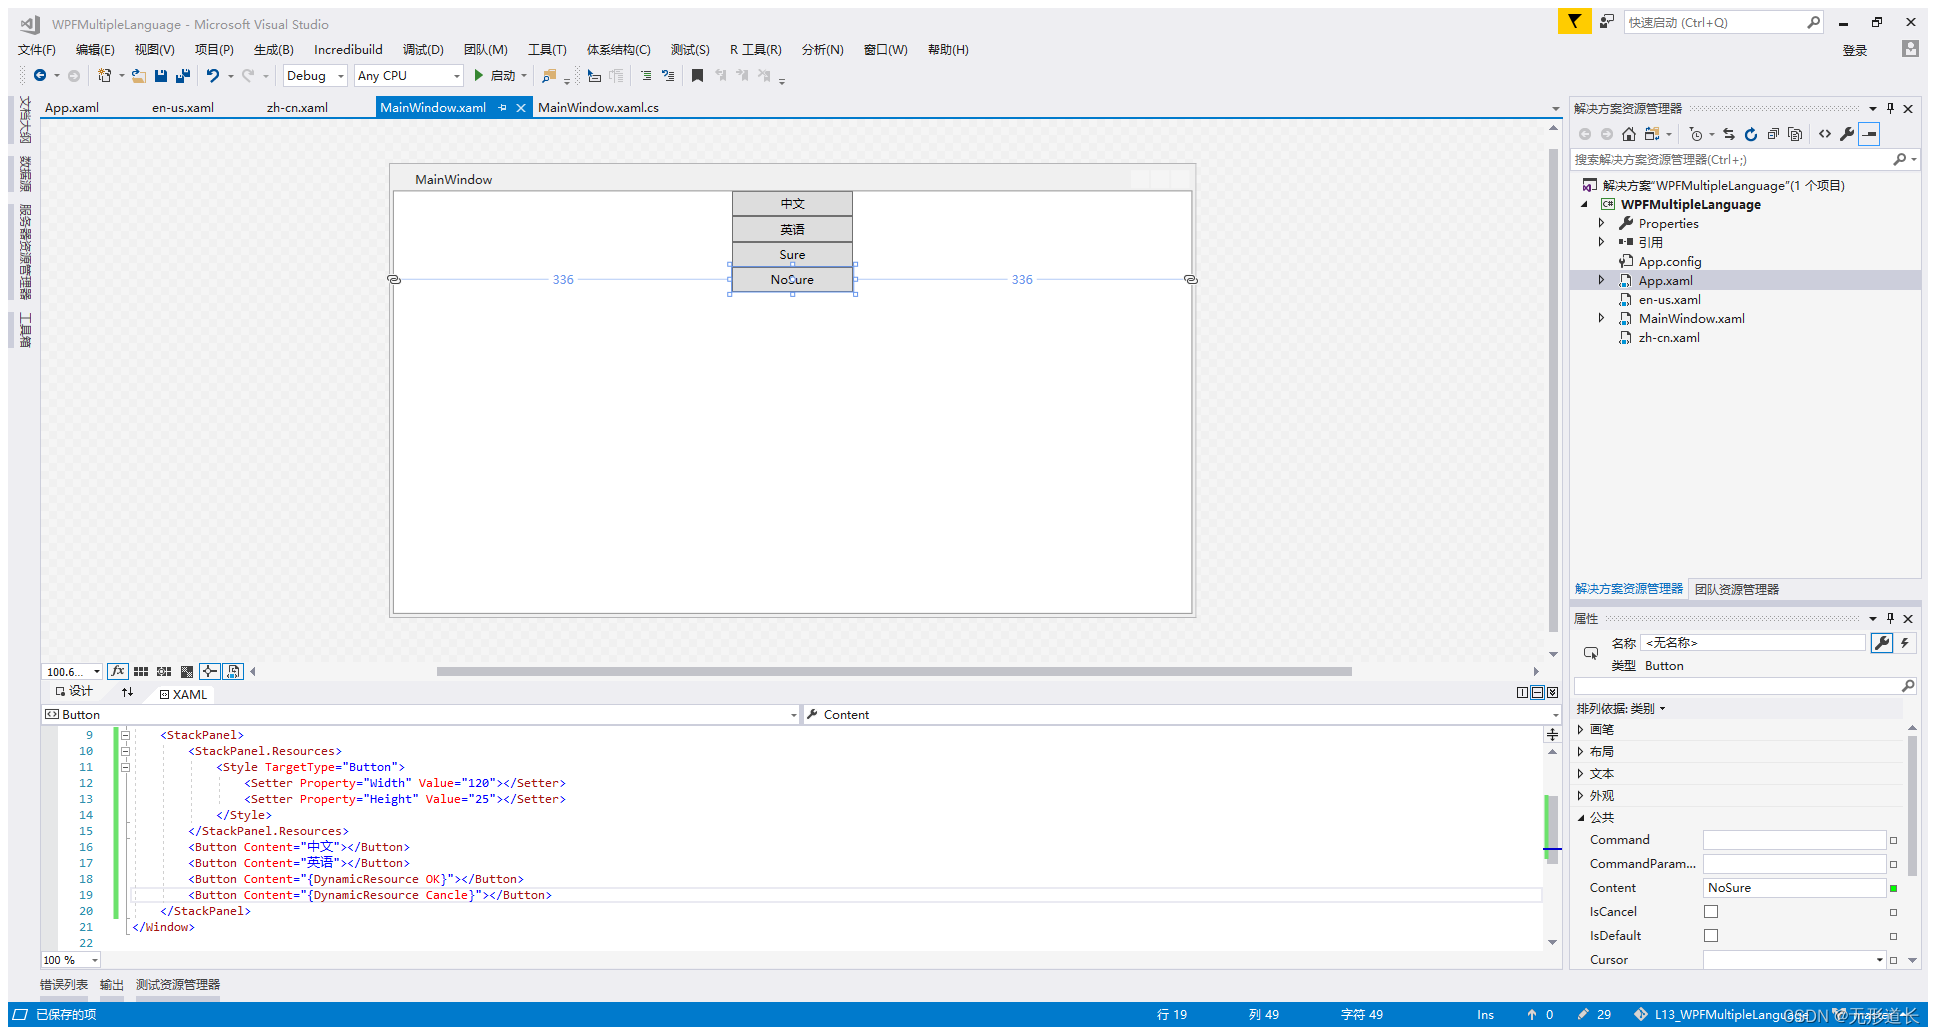Toggle the effects fx icon in the designer
This screenshot has height=1035, width=1936.
click(x=117, y=671)
